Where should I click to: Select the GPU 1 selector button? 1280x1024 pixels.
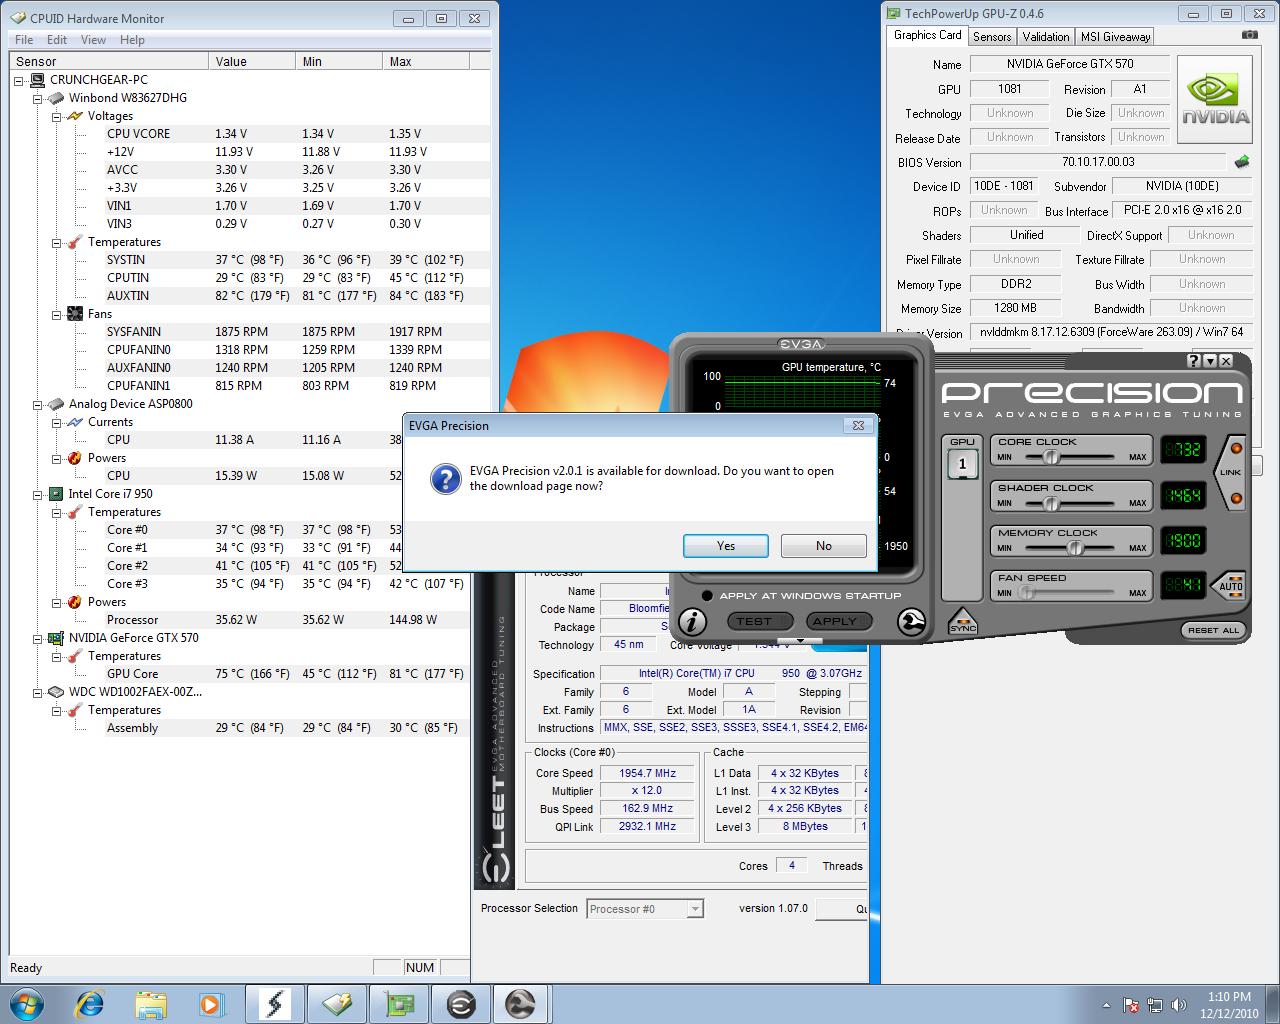point(962,463)
